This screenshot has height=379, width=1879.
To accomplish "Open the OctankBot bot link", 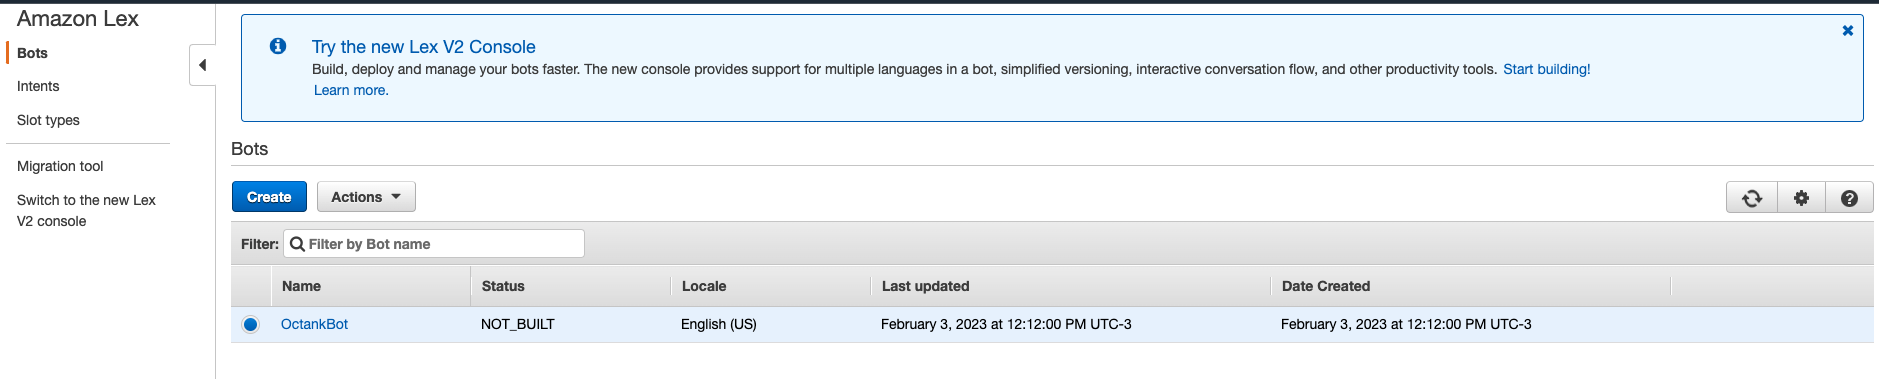I will pos(314,324).
